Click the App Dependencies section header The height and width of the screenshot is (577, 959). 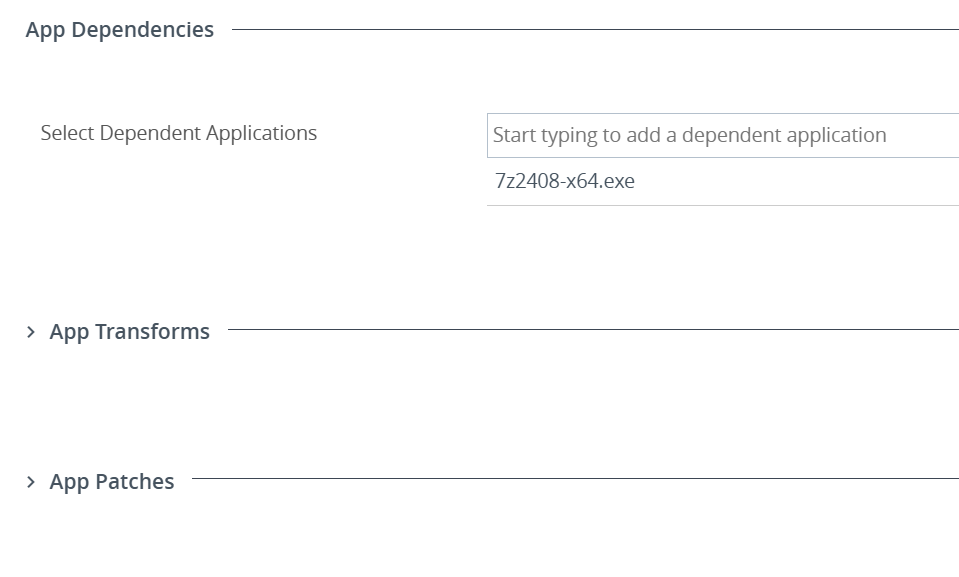click(119, 29)
